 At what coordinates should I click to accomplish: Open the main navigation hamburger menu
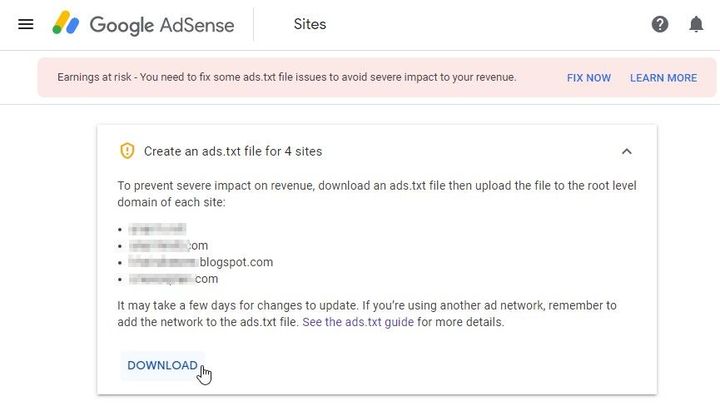click(26, 24)
